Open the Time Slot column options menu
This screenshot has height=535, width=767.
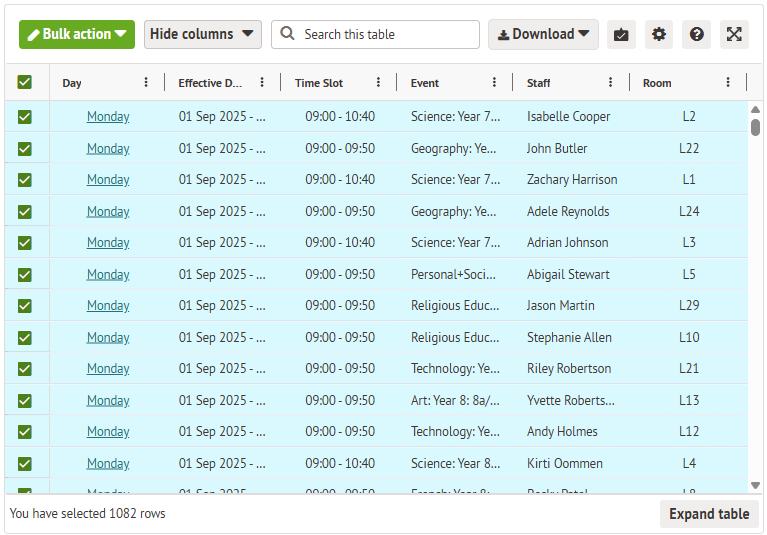click(378, 83)
